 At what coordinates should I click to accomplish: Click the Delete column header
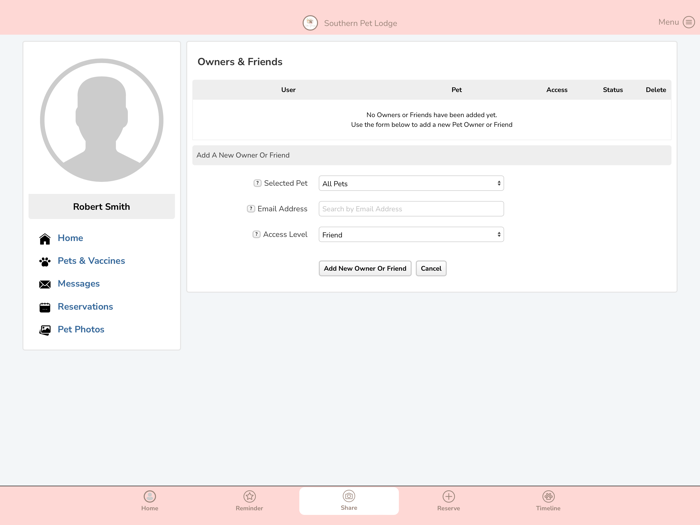(656, 90)
